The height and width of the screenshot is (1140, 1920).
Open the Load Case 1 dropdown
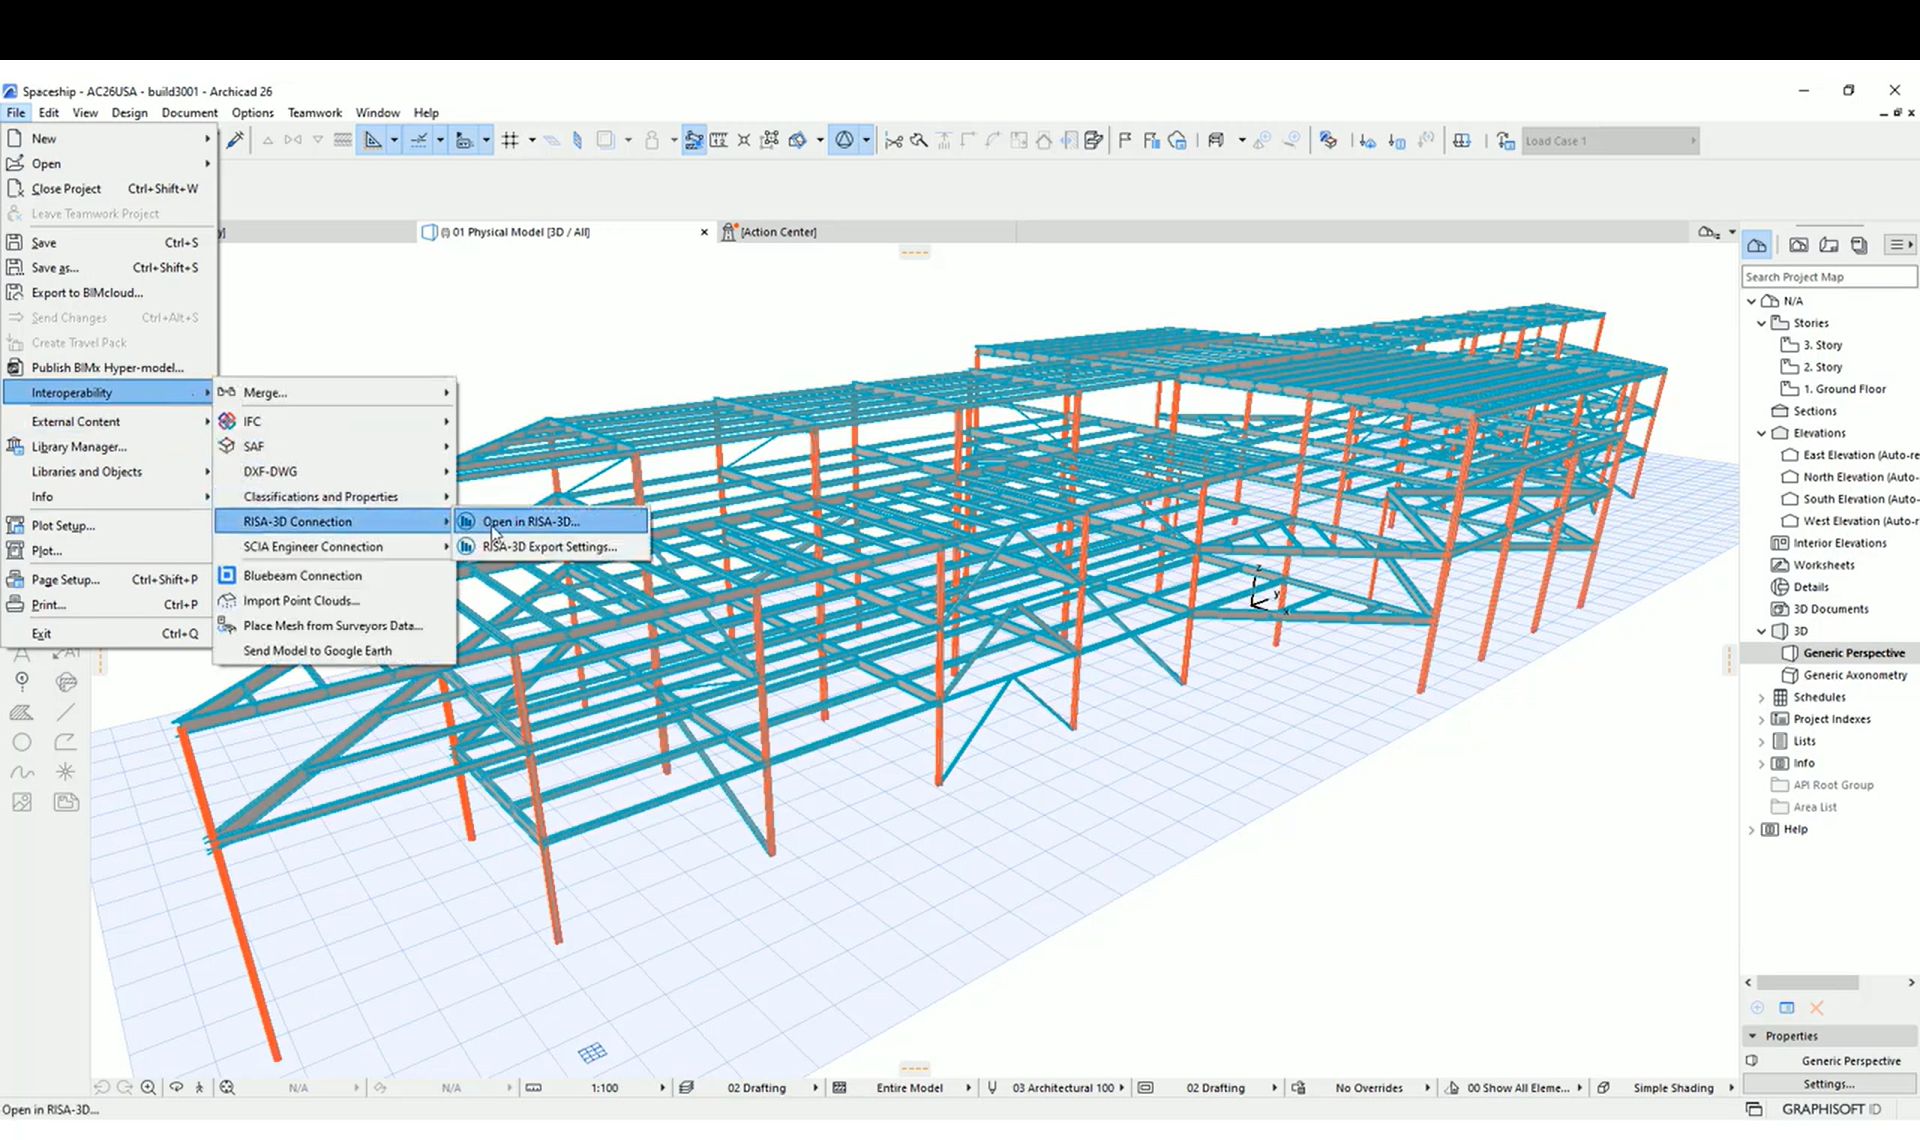1610,141
